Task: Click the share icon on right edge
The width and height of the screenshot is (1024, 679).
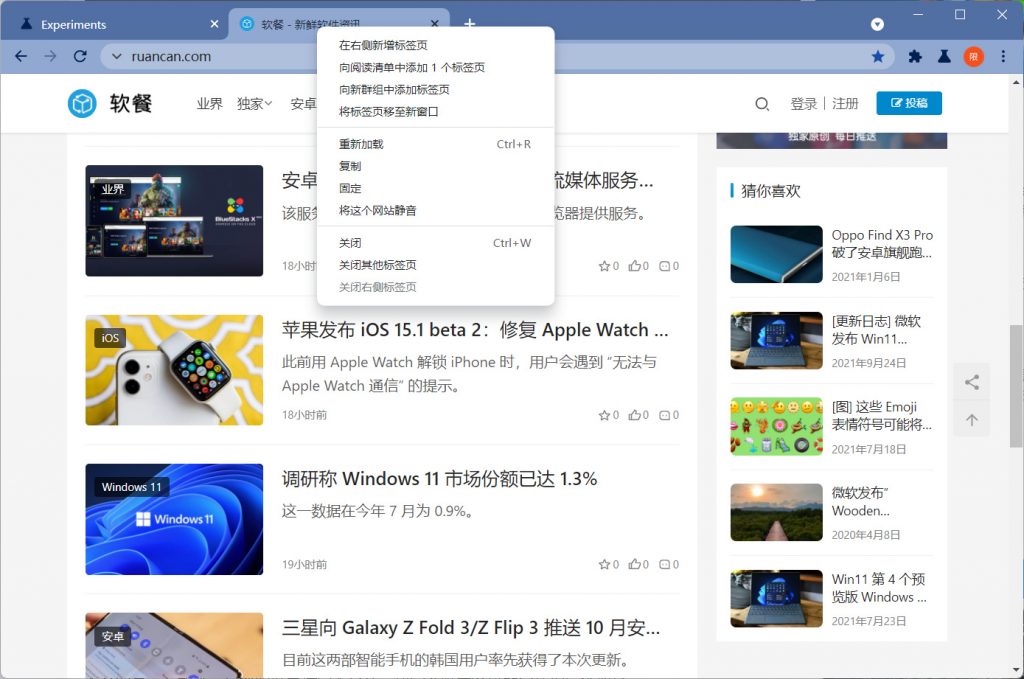Action: pos(972,382)
